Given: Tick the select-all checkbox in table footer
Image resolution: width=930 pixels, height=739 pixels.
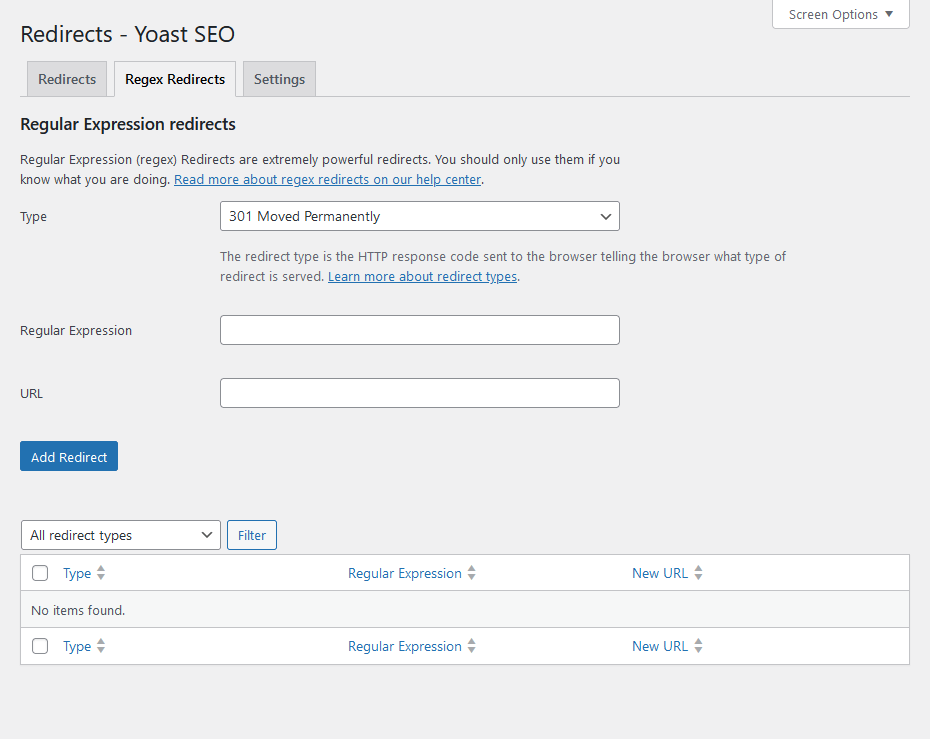Looking at the screenshot, I should 40,646.
